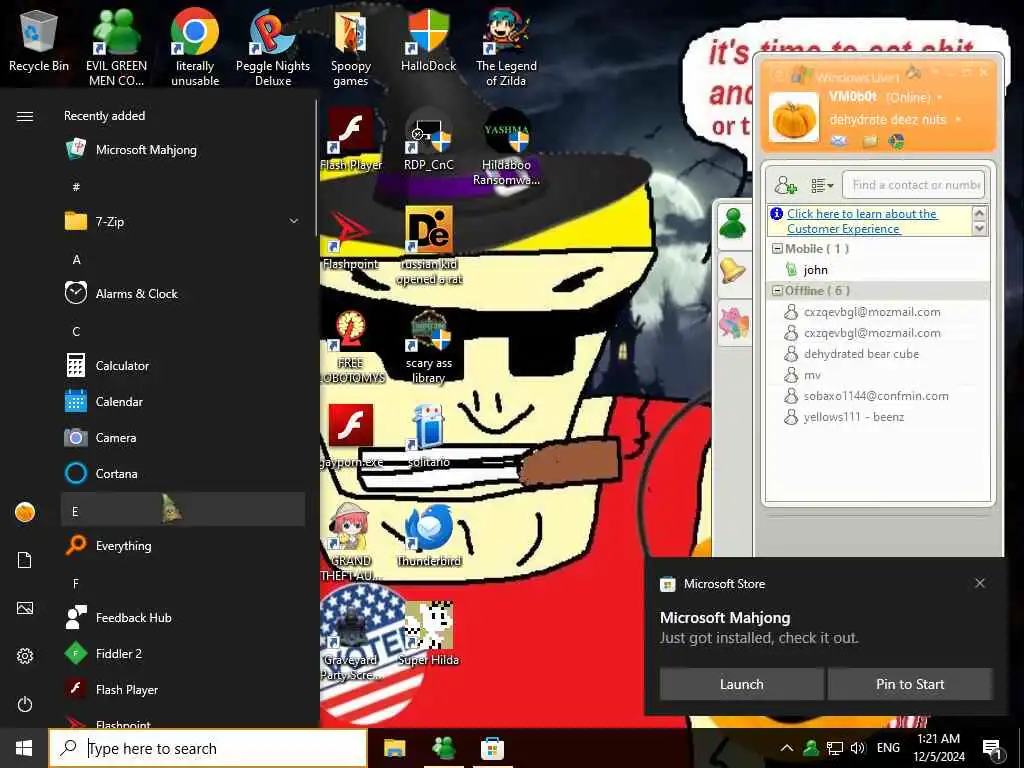Expand the 7-Zip folder in Start menu

coord(183,221)
